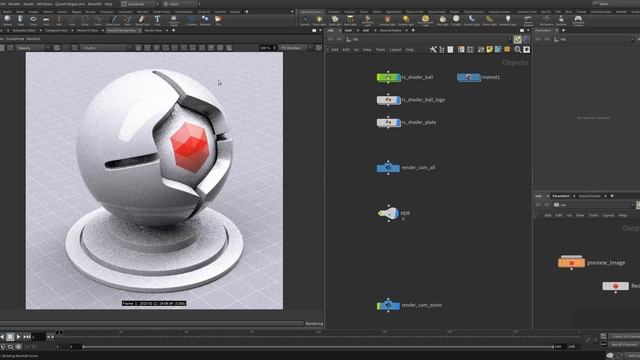
Task: Switch to the Render View tab
Action: click(153, 30)
